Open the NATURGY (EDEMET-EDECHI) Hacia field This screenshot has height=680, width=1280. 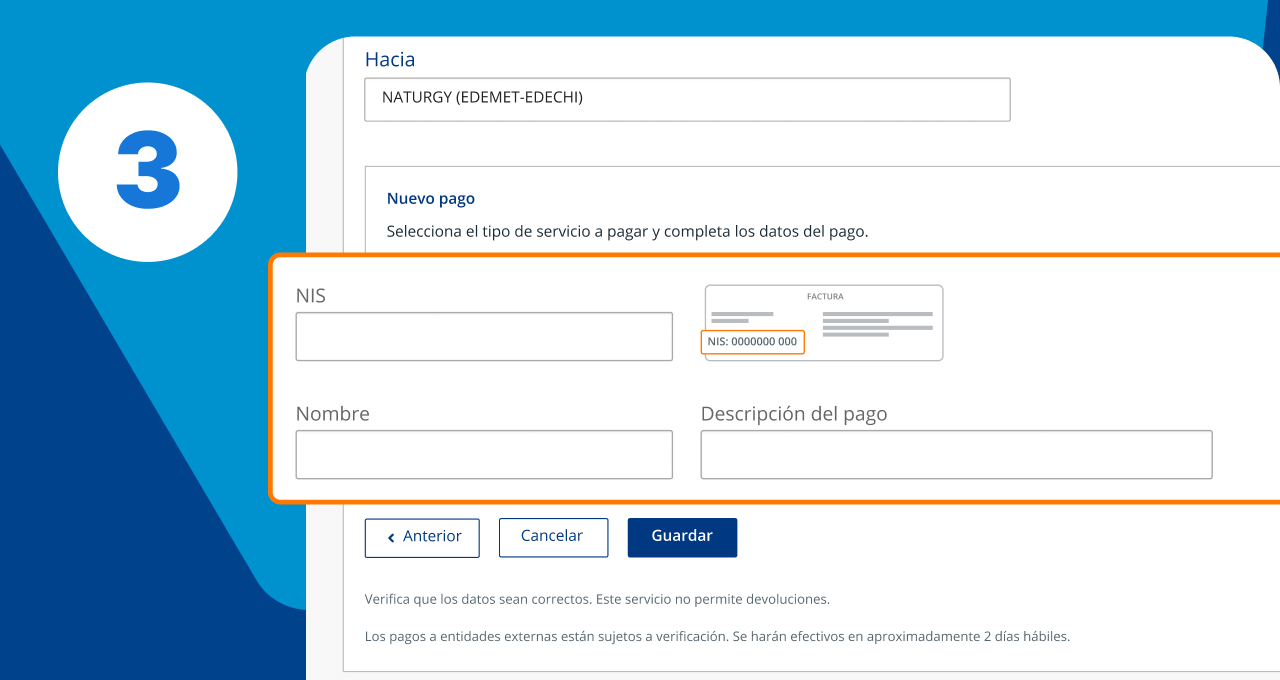687,99
